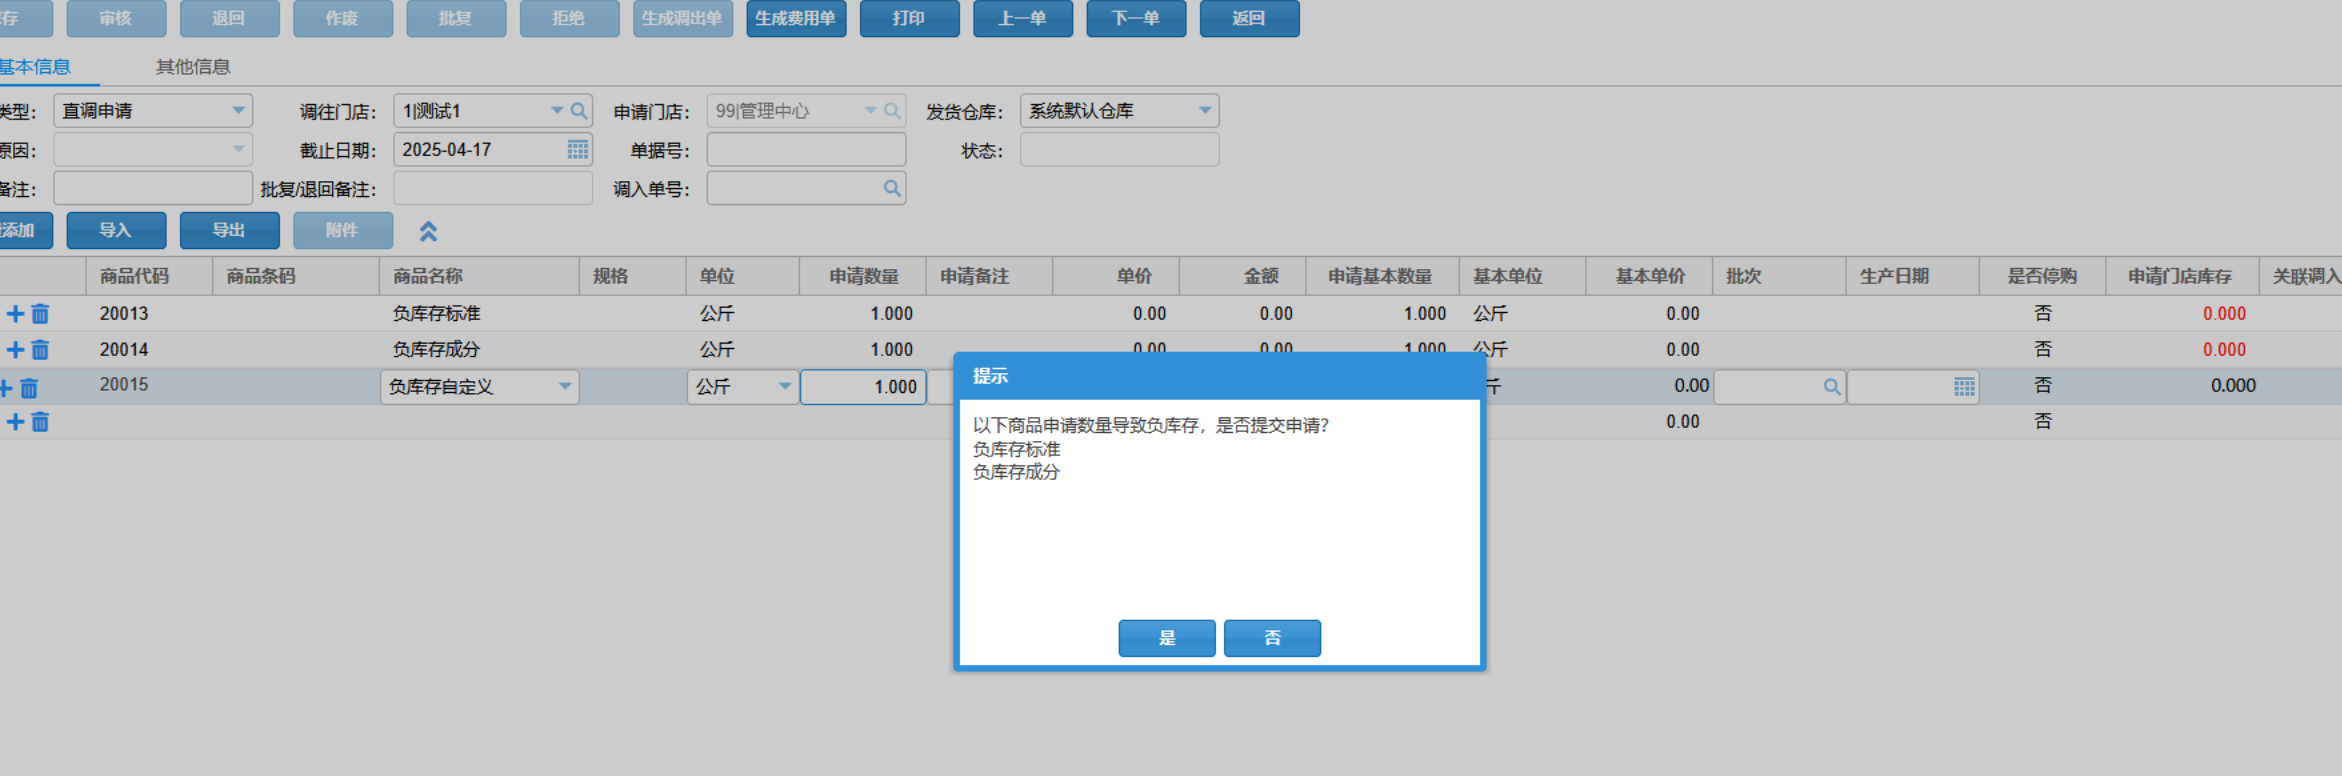Click red stock value 0.000 in row 20013
Screen dimensions: 2342x776
(2224, 314)
